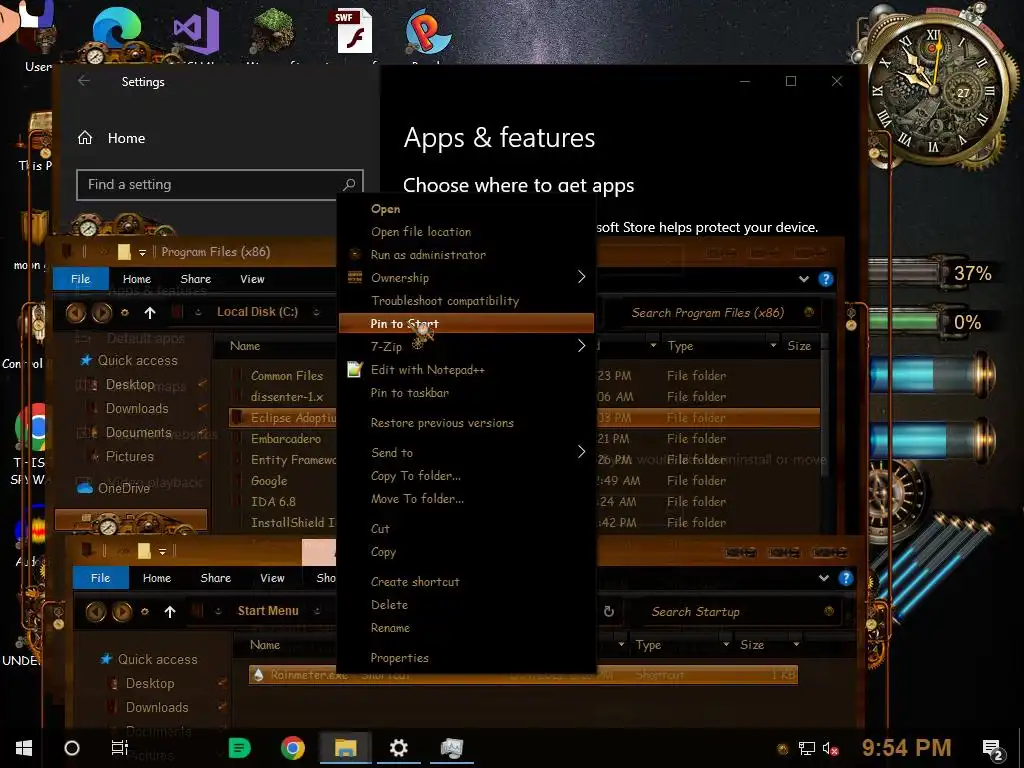Open Task View on taskbar

pyautogui.click(x=120, y=748)
